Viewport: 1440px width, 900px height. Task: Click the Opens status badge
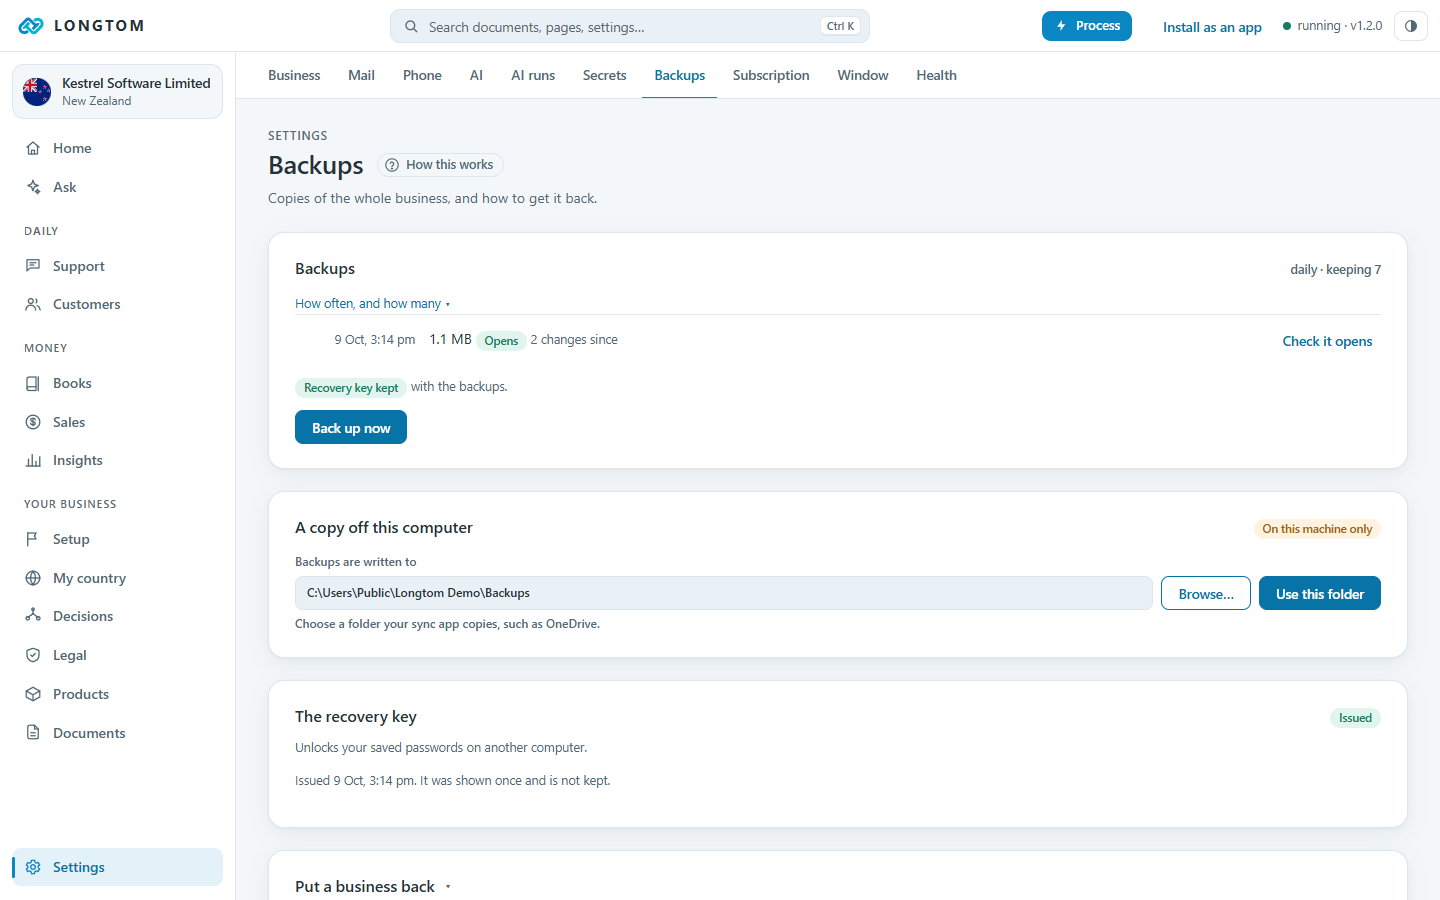point(501,341)
